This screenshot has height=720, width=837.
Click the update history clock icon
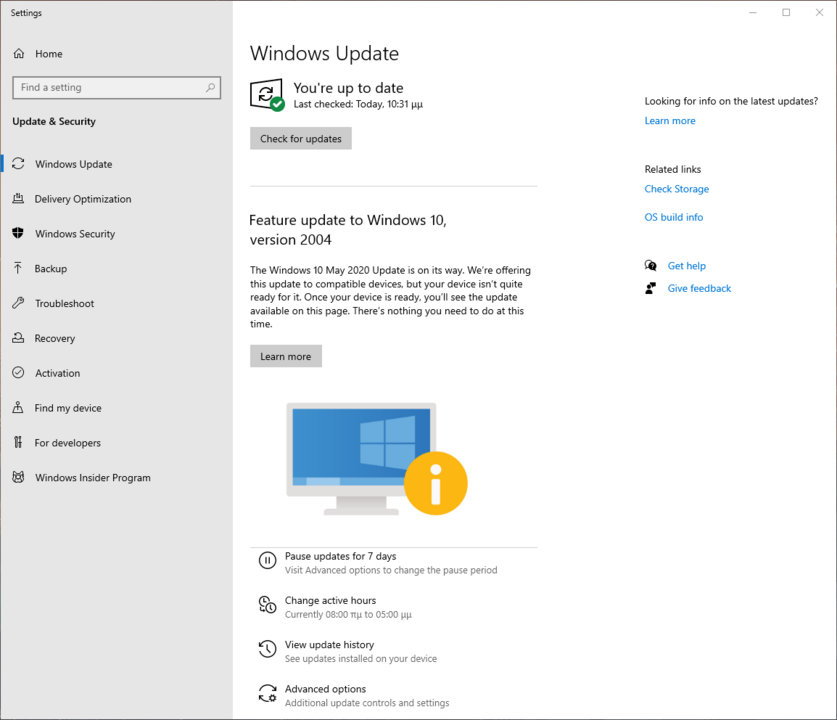[x=267, y=649]
